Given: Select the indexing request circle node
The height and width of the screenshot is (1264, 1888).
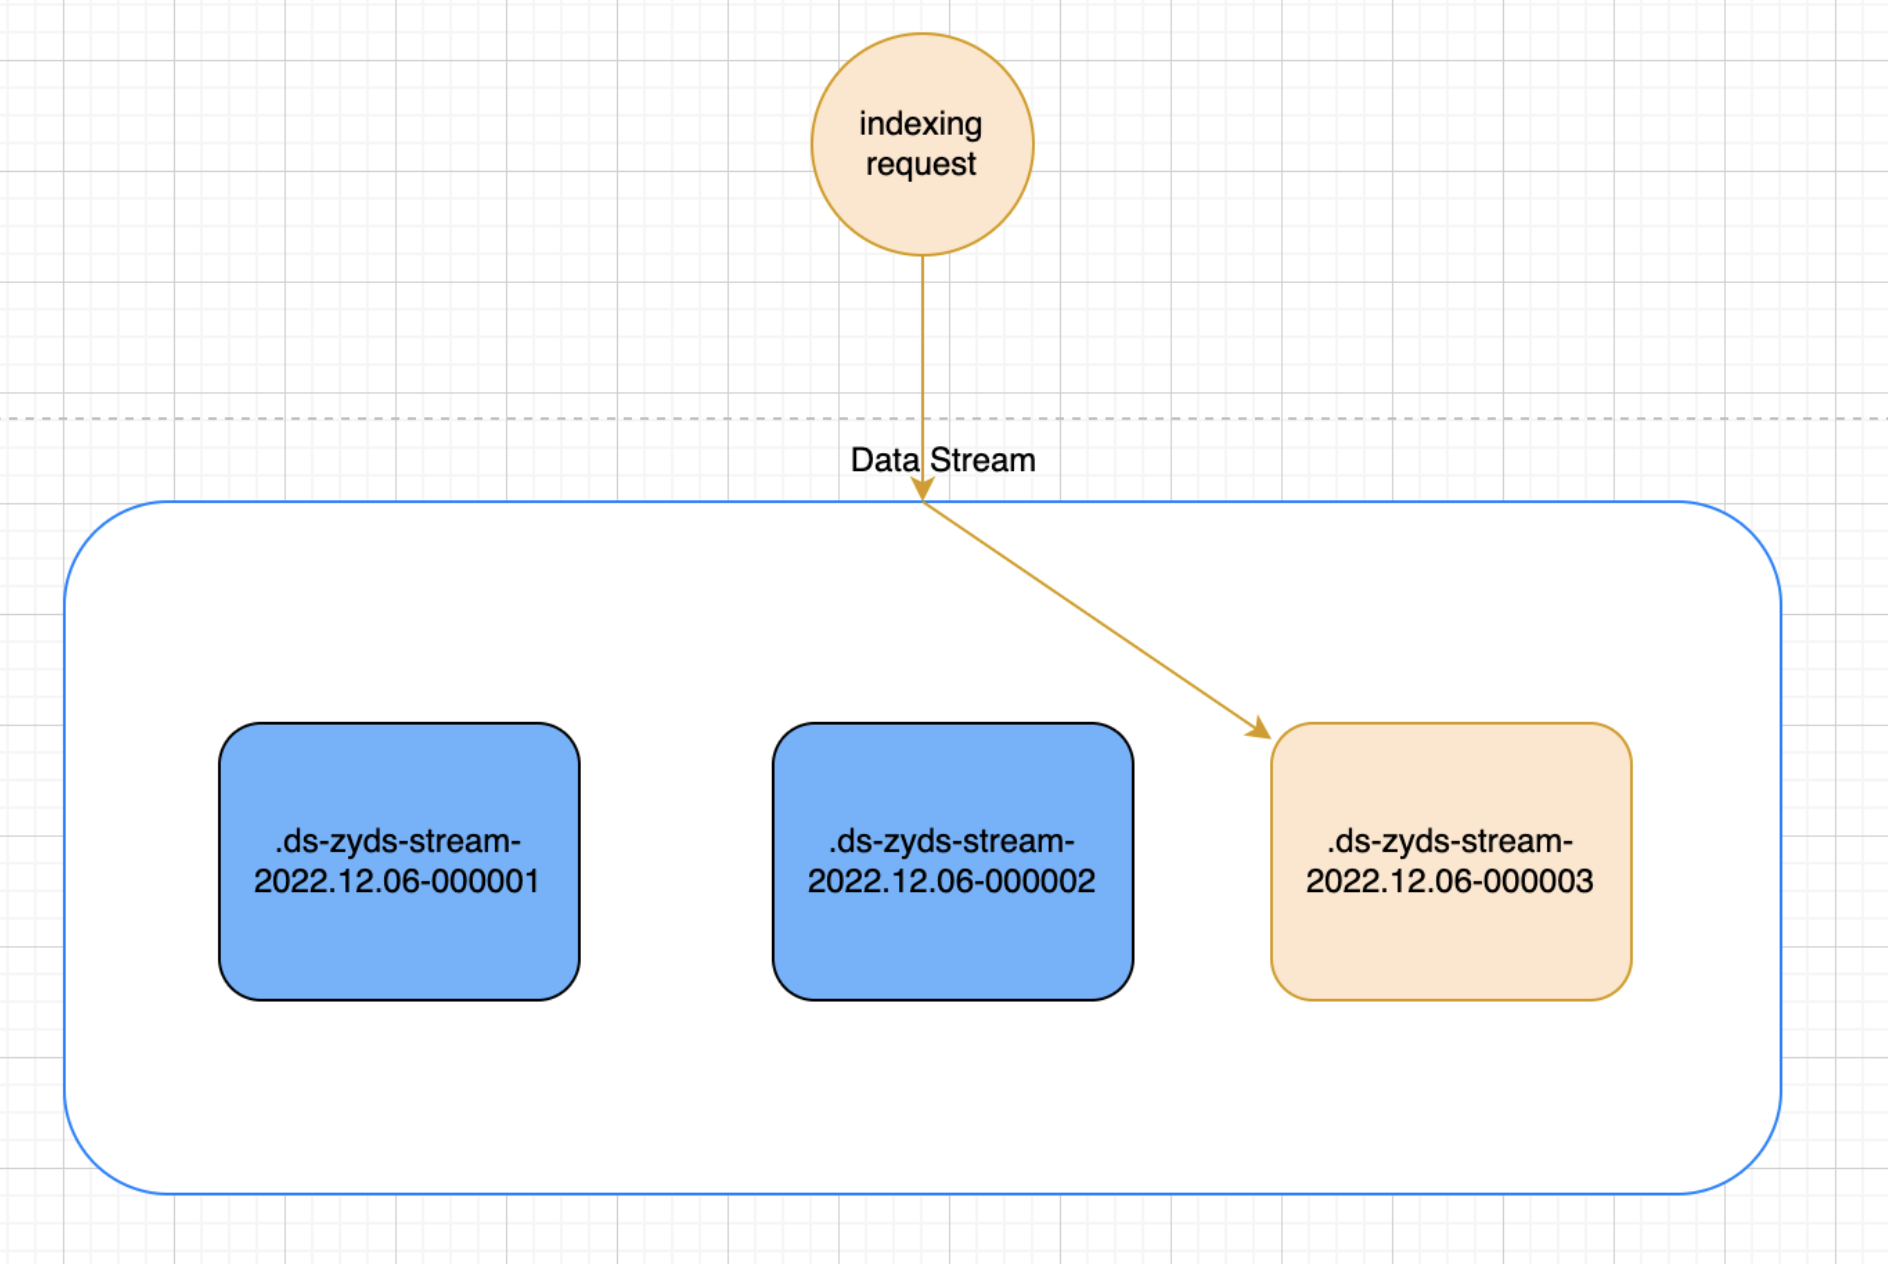Looking at the screenshot, I should (x=922, y=145).
